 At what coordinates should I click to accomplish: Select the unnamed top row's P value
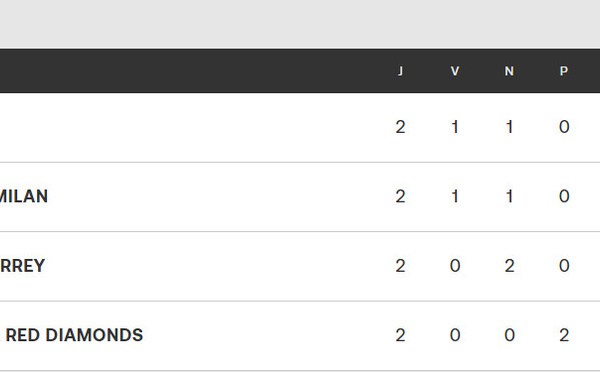click(x=564, y=127)
